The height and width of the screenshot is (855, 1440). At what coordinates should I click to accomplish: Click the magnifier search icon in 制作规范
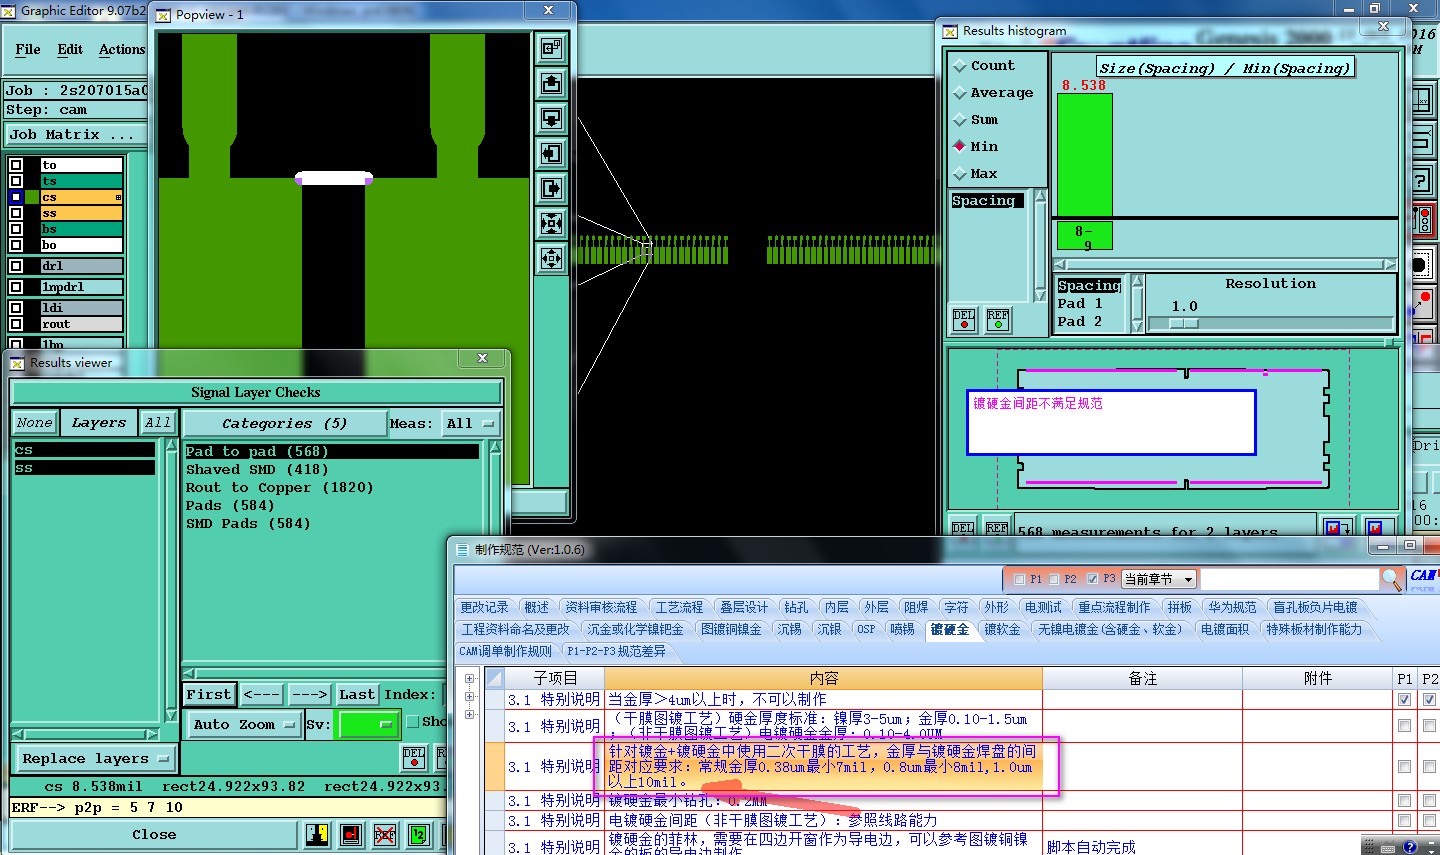[1391, 579]
